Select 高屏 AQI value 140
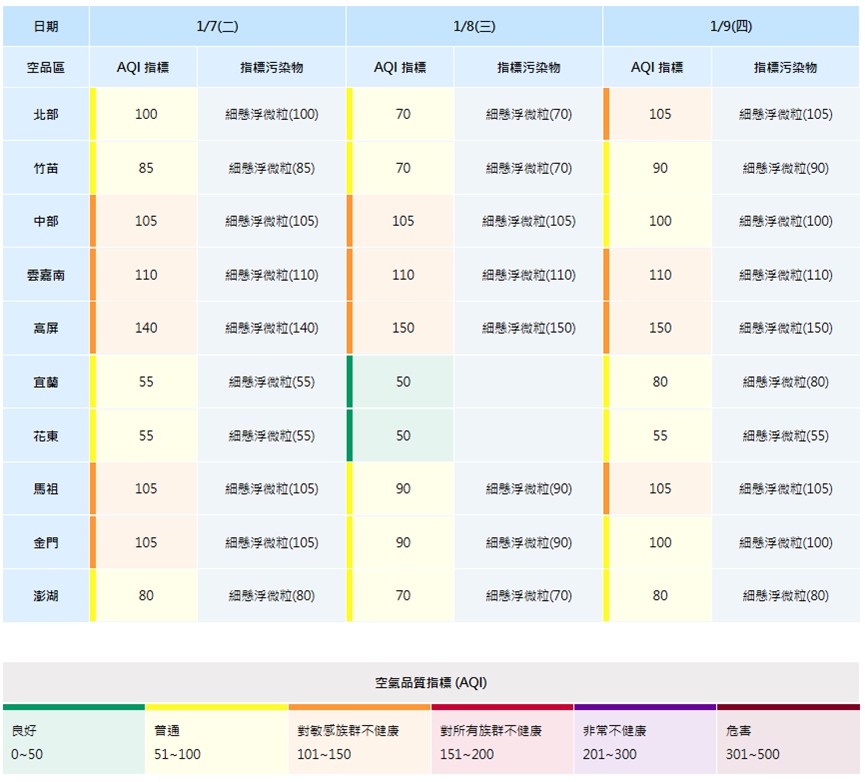The image size is (865, 782). 146,328
